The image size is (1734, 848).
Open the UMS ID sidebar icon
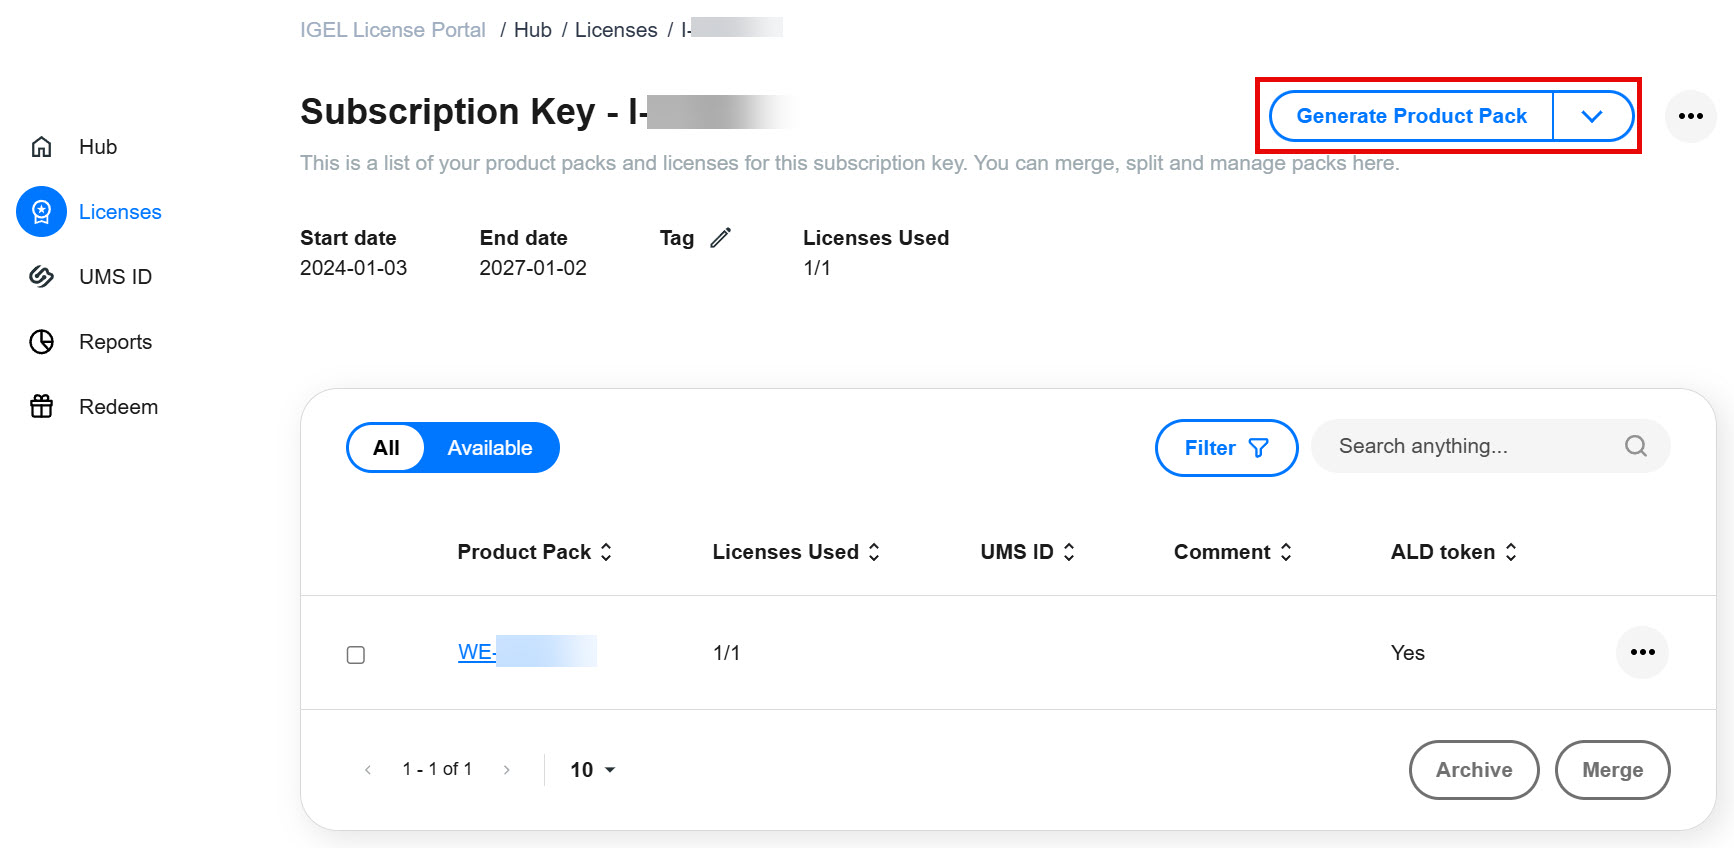click(41, 276)
